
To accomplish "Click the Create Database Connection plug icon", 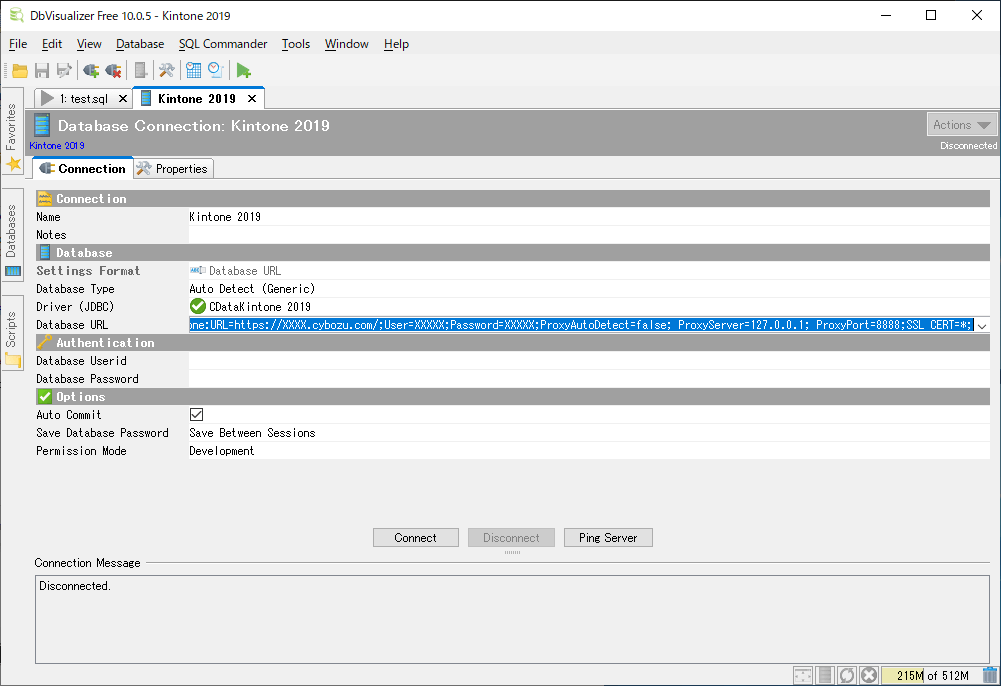I will [x=91, y=70].
